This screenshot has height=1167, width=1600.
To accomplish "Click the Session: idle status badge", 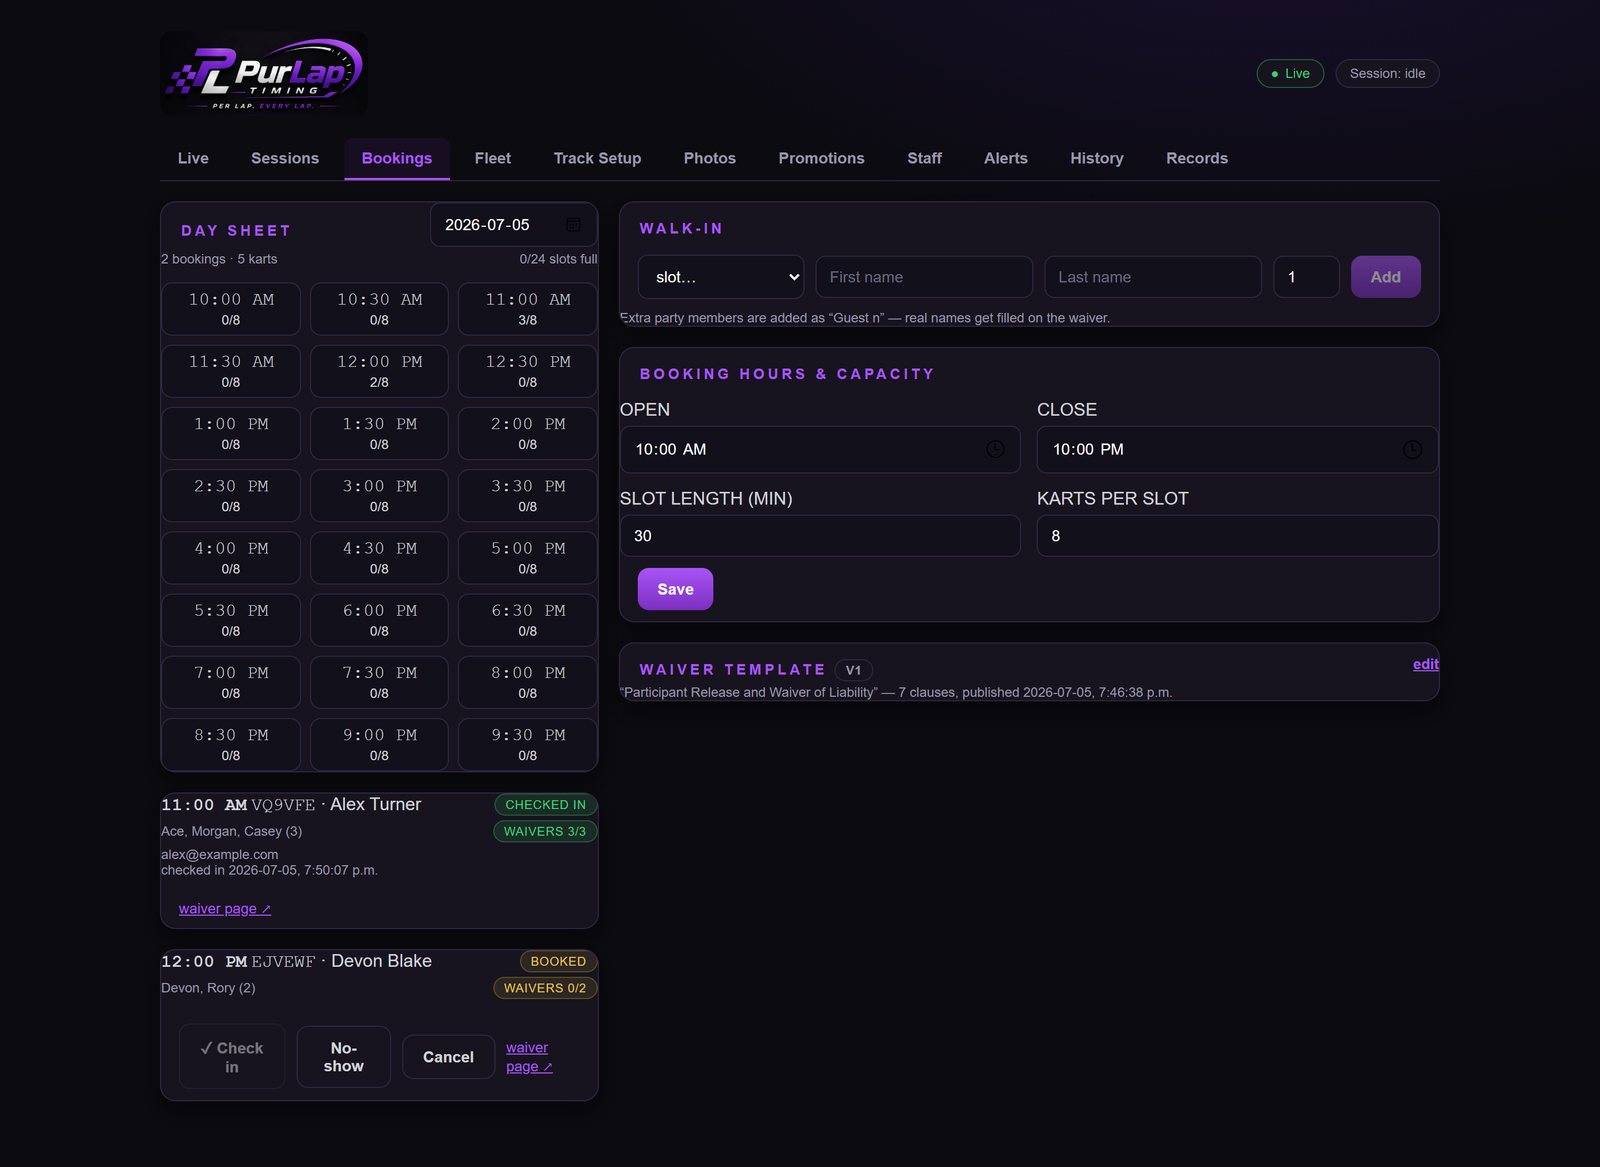I will pos(1387,73).
